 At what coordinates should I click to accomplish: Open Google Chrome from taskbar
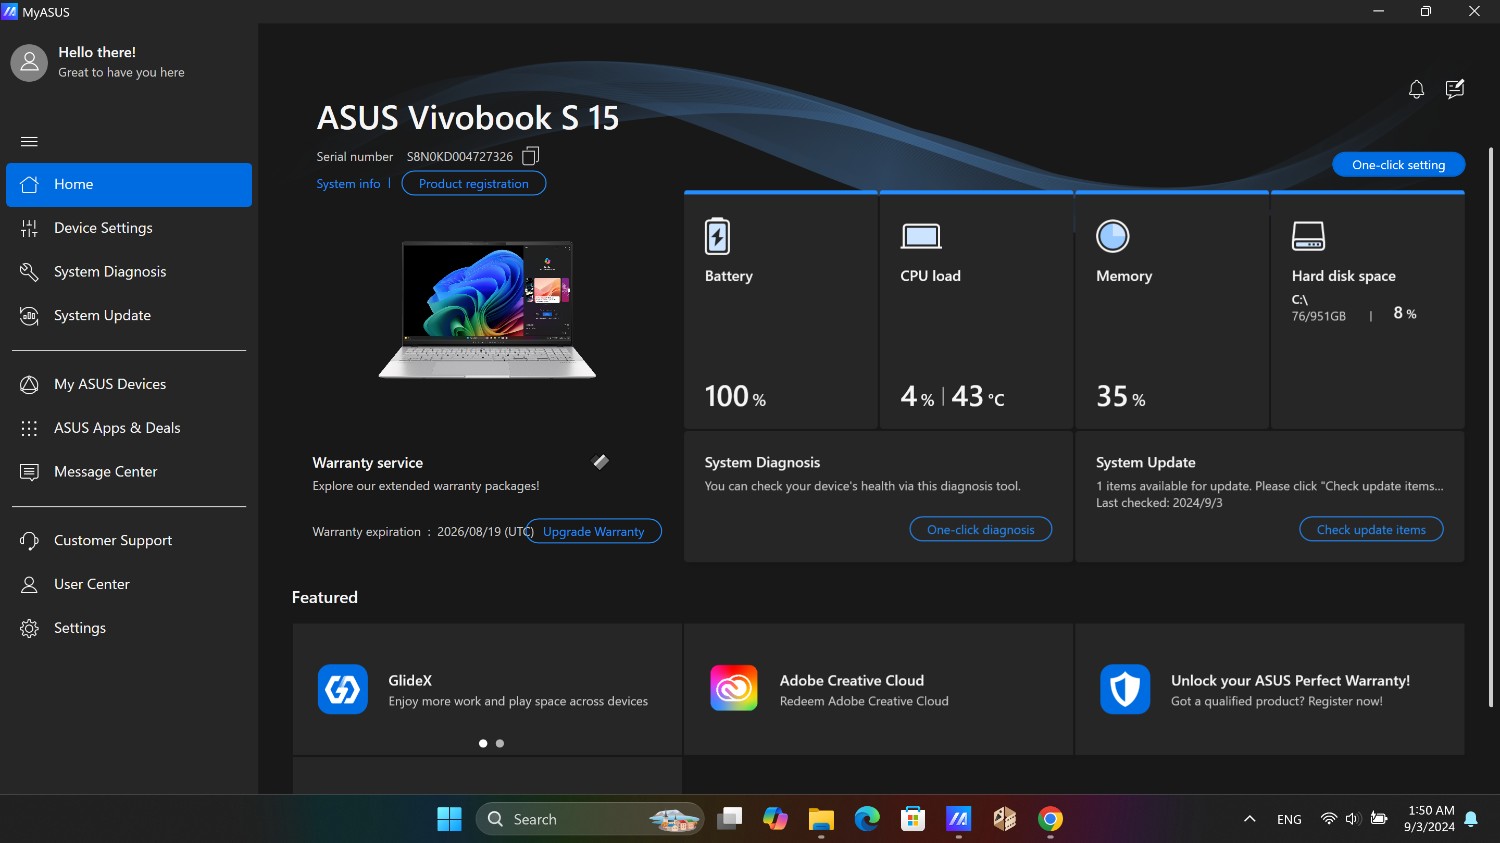click(1050, 819)
